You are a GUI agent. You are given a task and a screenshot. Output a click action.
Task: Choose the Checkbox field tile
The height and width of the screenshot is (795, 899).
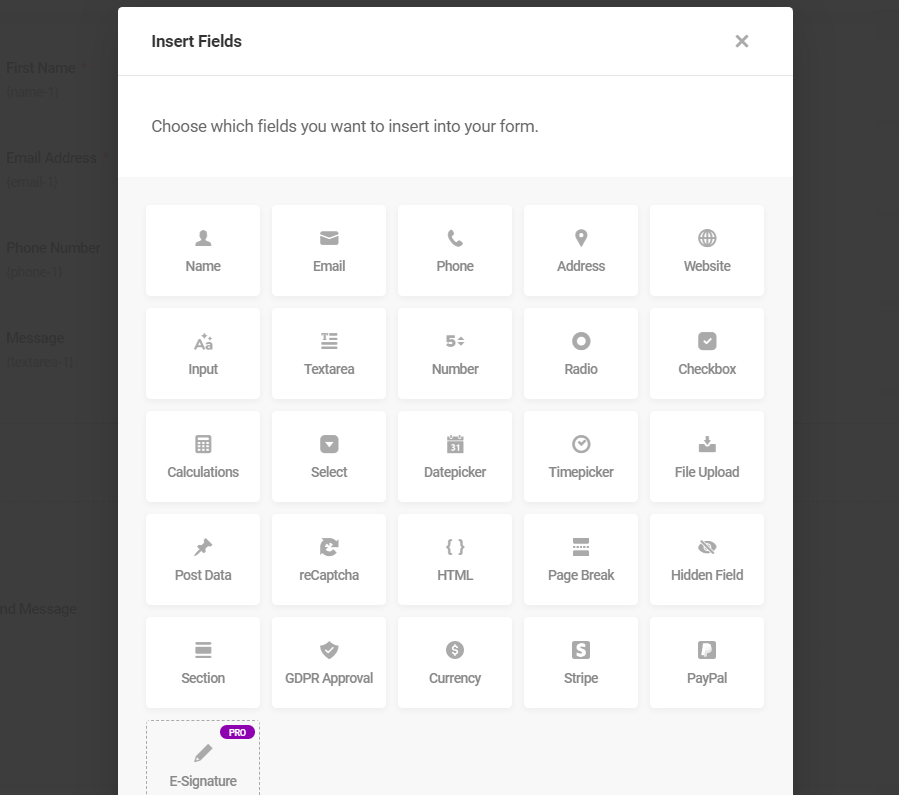(707, 354)
